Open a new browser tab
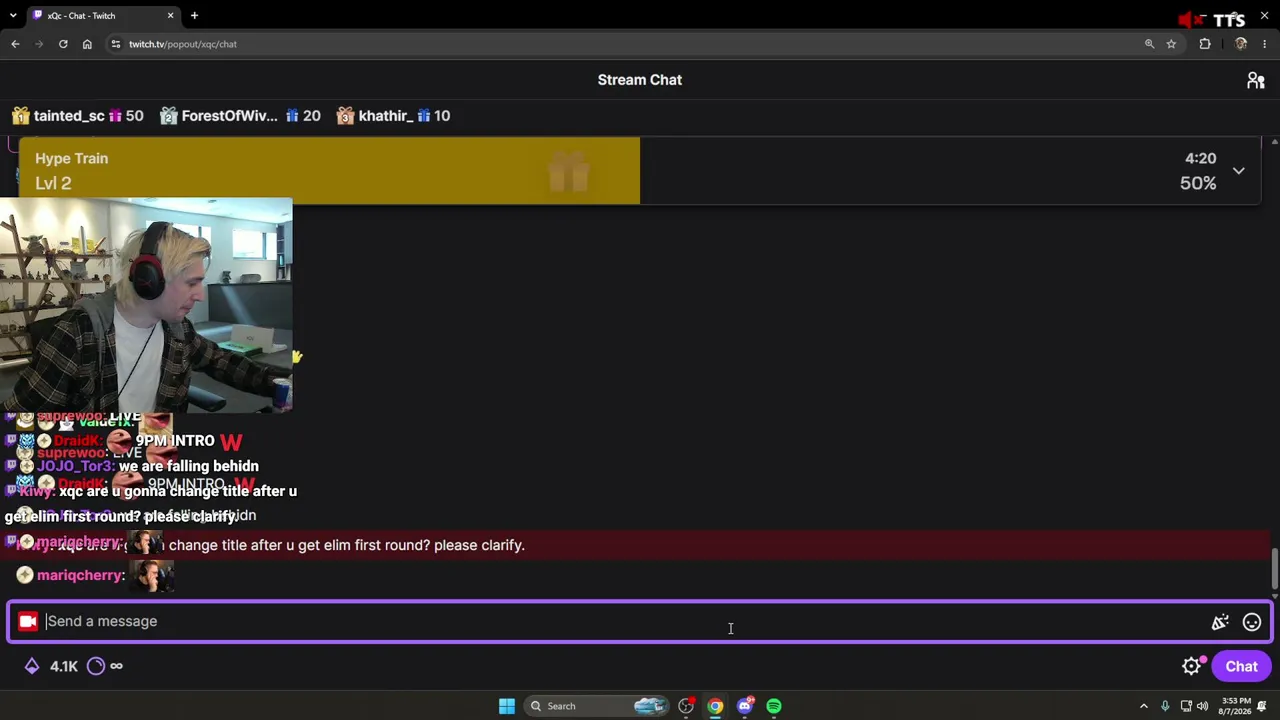This screenshot has width=1280, height=720. [195, 16]
